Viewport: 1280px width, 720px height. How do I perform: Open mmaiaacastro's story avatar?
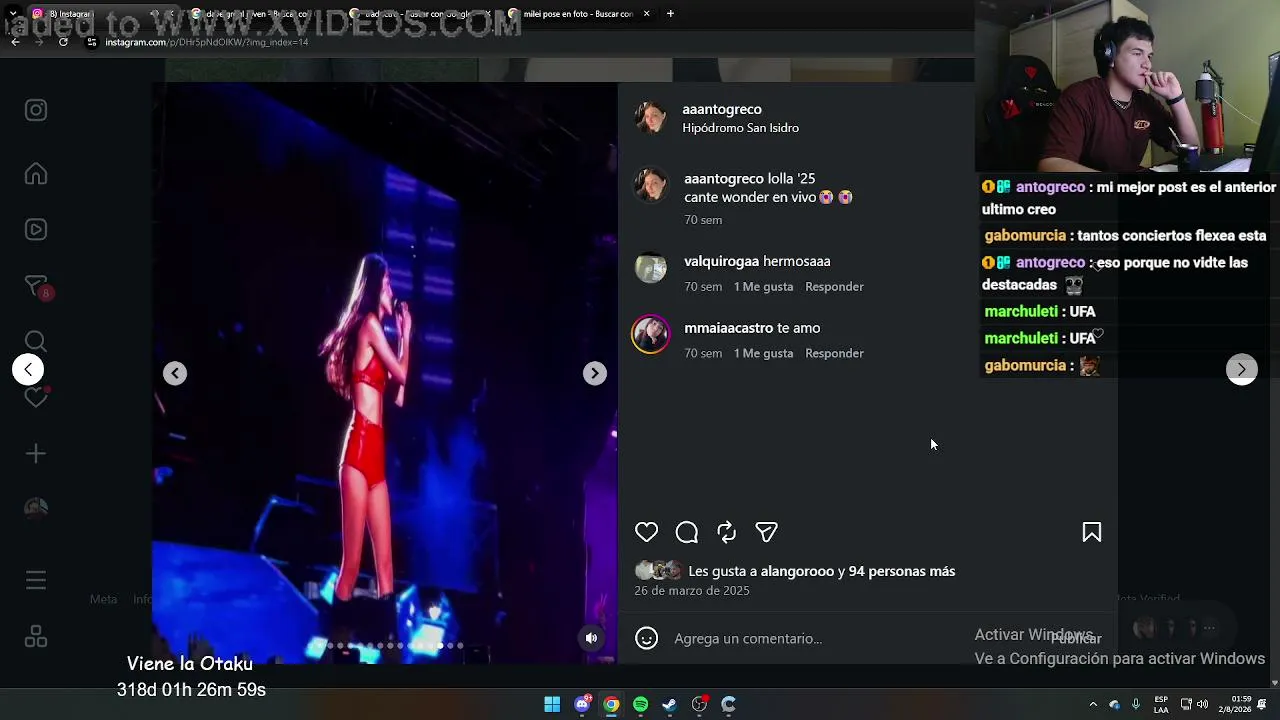(651, 335)
